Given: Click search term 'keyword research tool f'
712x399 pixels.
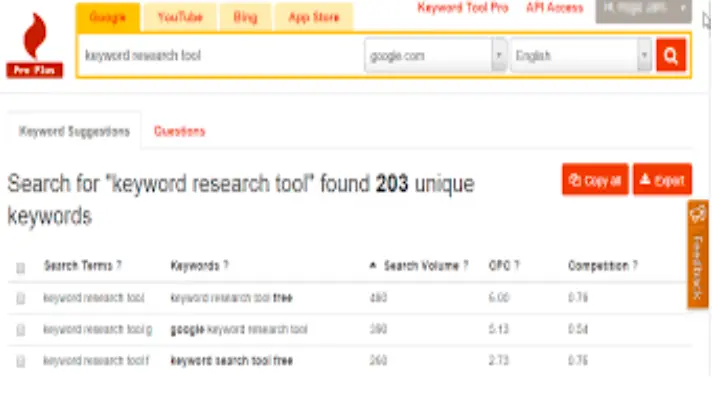Looking at the screenshot, I should [x=96, y=360].
